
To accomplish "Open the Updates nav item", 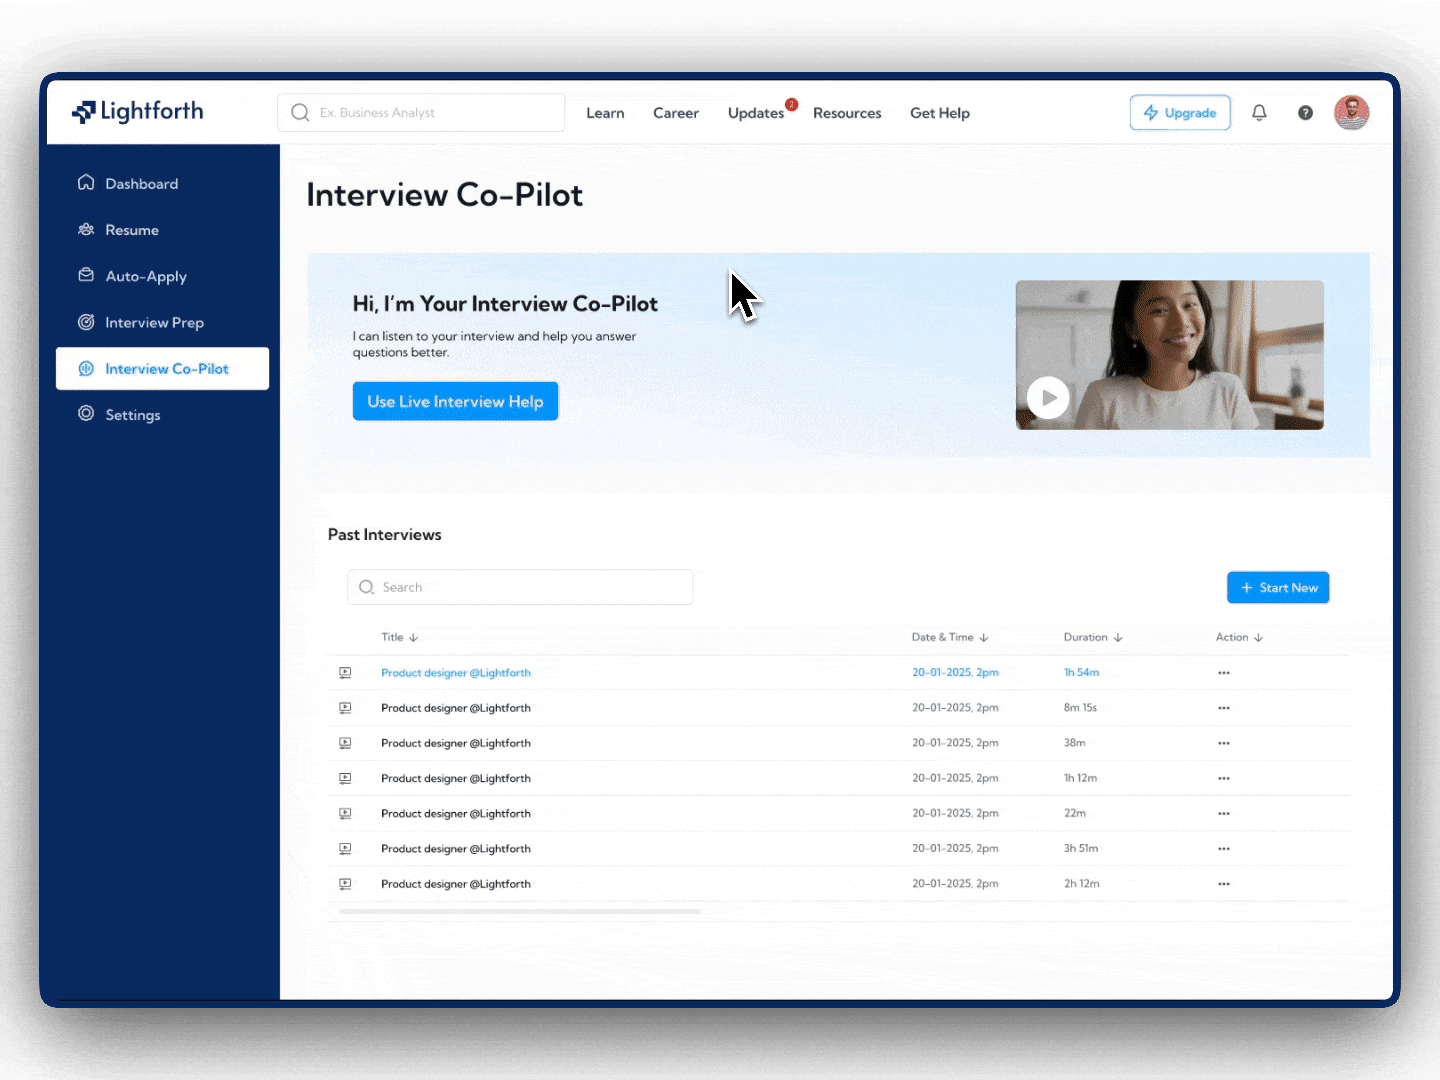I will (x=756, y=113).
